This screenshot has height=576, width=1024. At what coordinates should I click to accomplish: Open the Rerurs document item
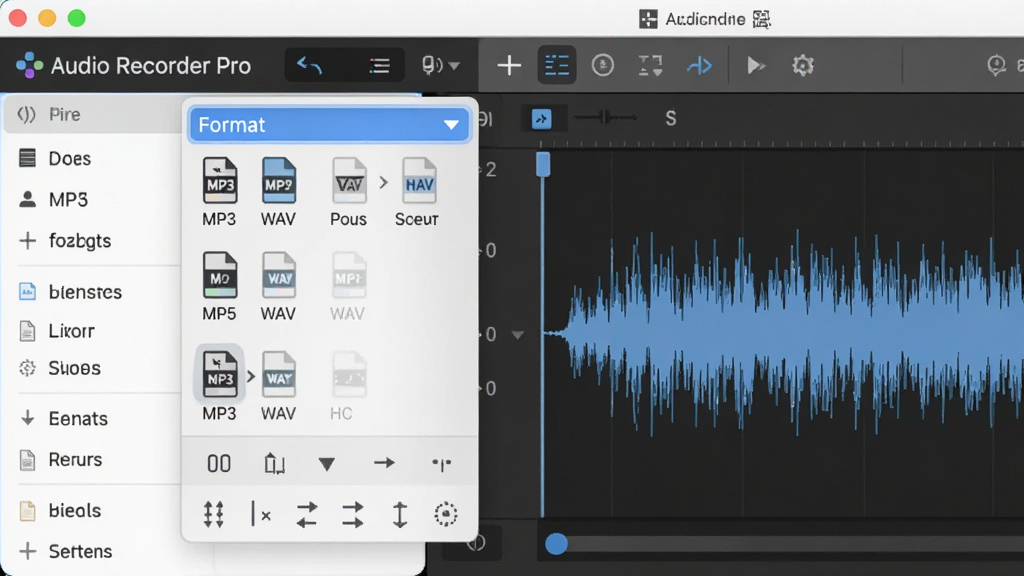pos(93,459)
